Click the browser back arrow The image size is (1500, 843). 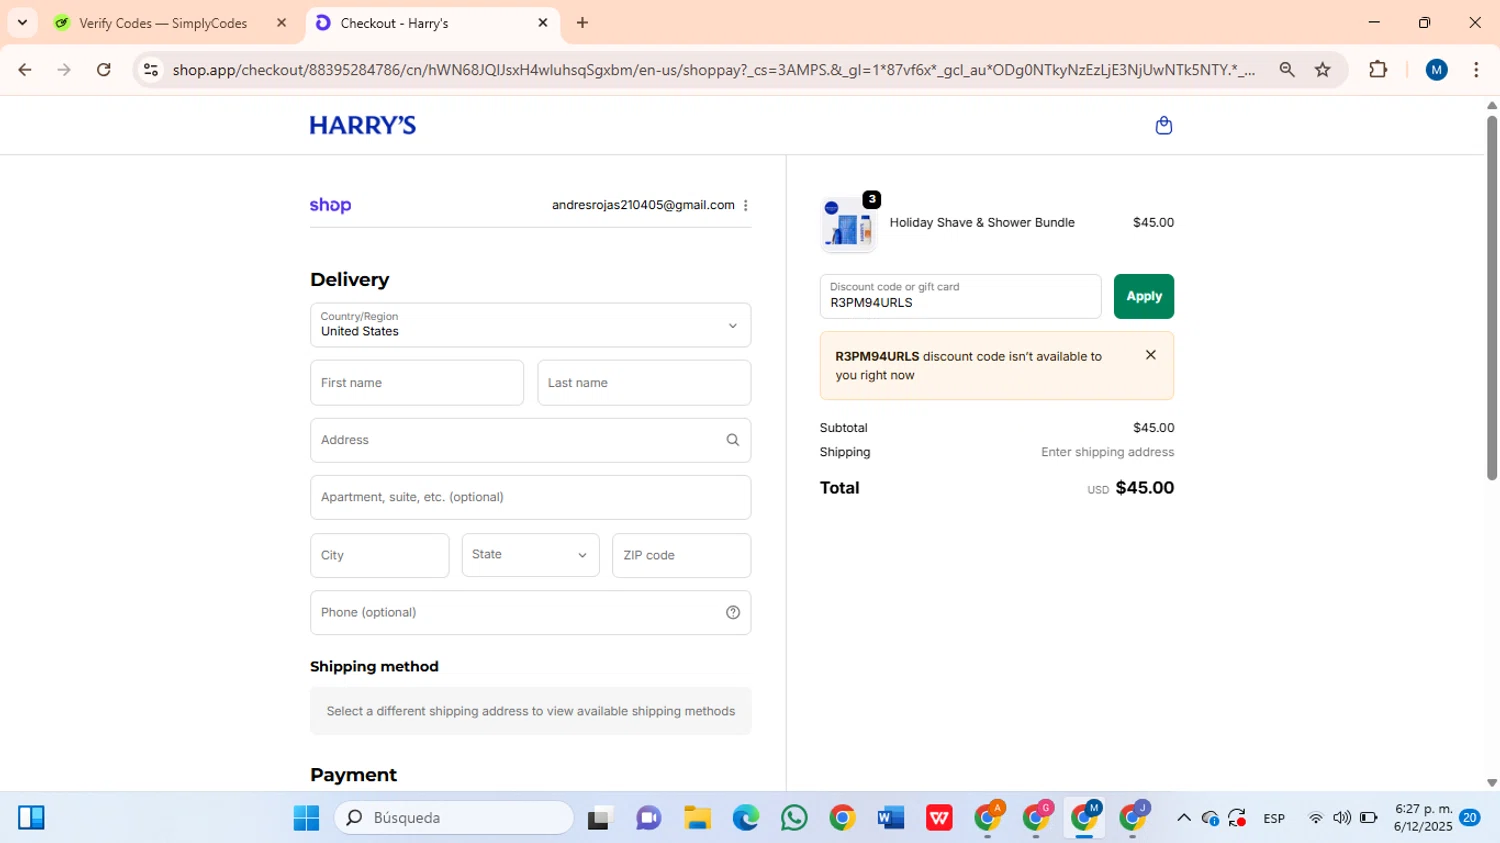(25, 69)
